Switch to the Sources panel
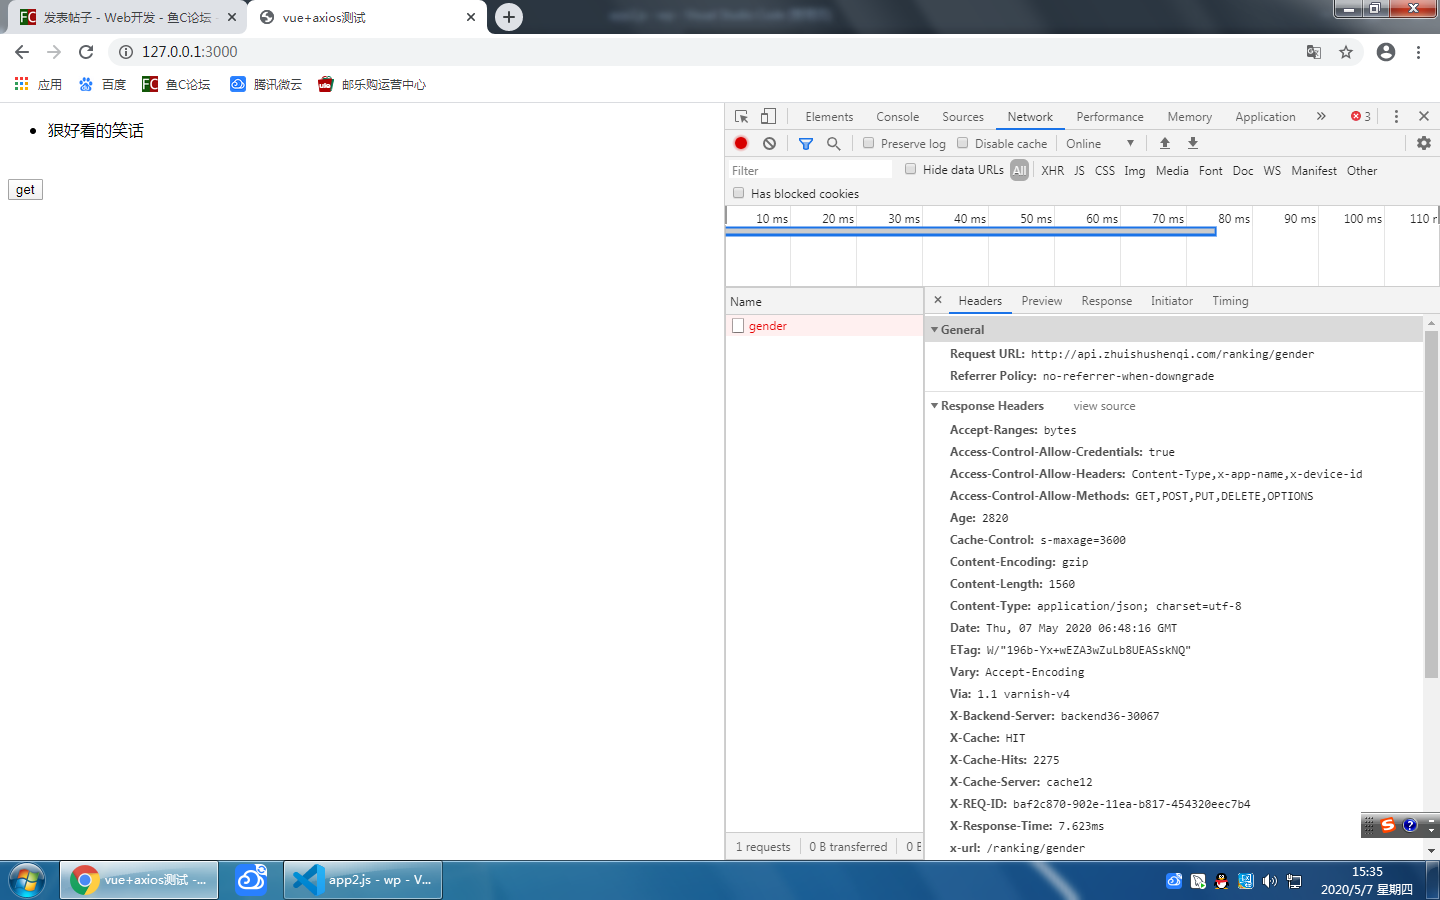The image size is (1440, 900). [963, 116]
